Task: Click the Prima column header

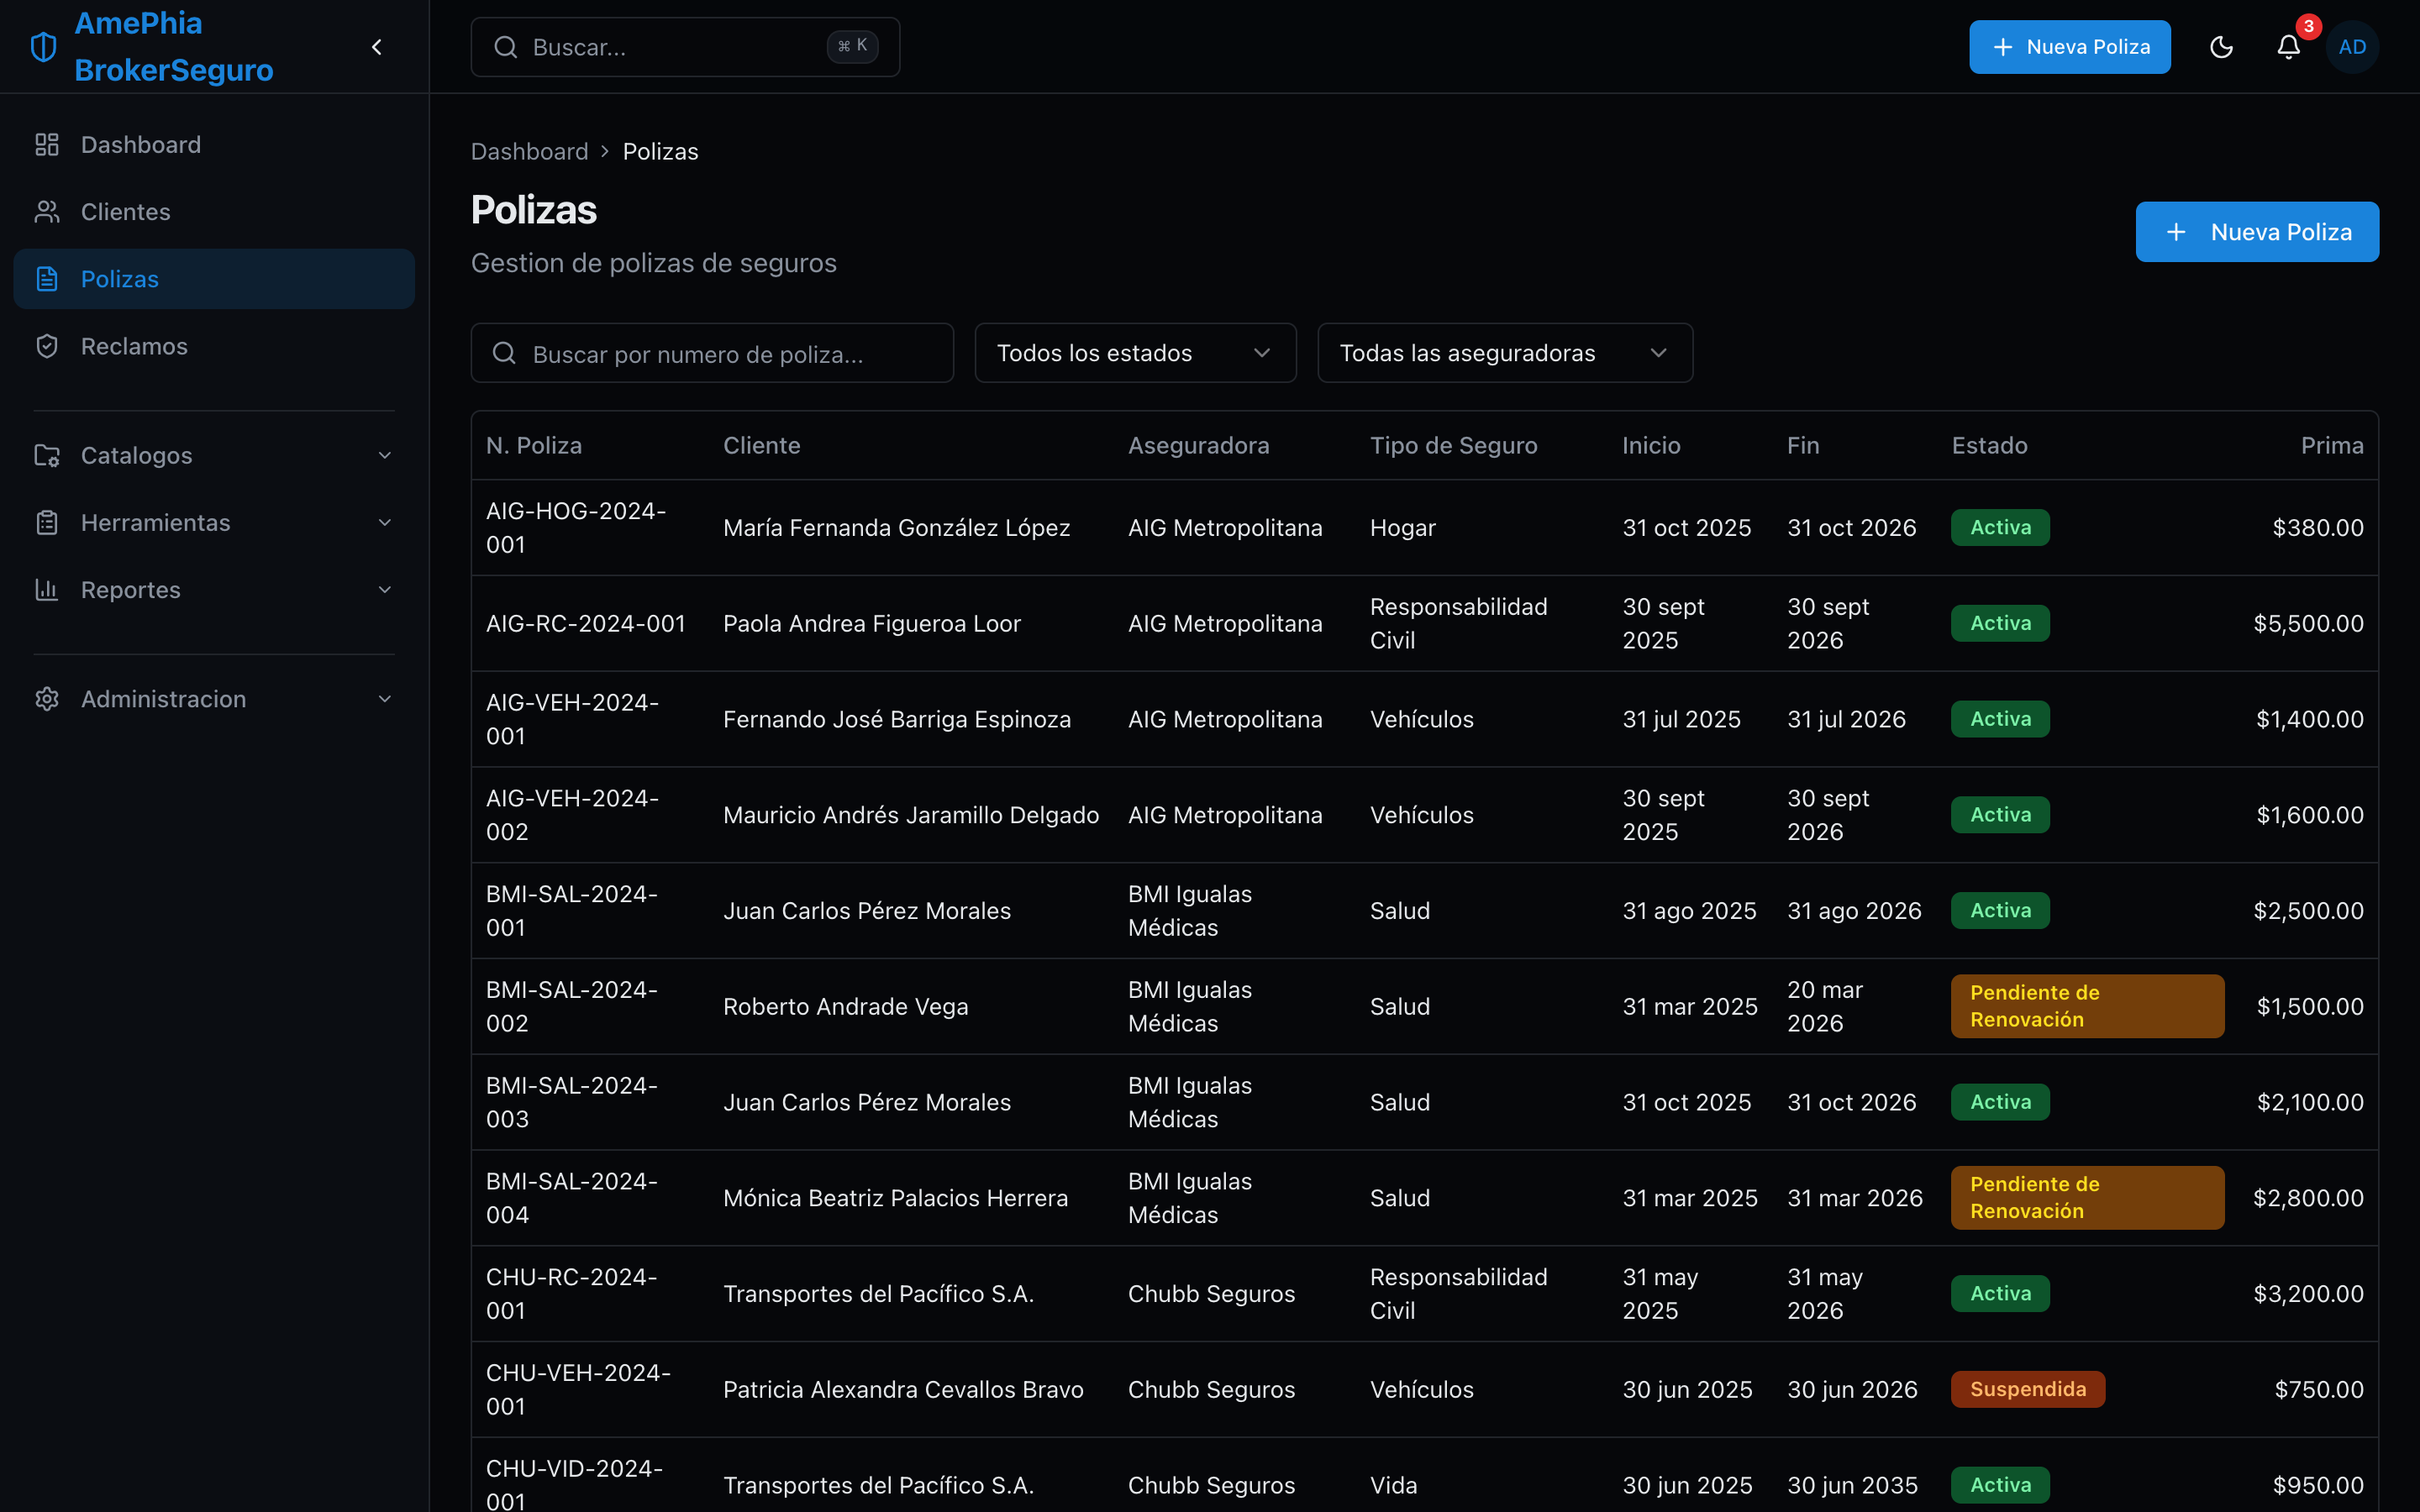Action: click(x=2332, y=445)
